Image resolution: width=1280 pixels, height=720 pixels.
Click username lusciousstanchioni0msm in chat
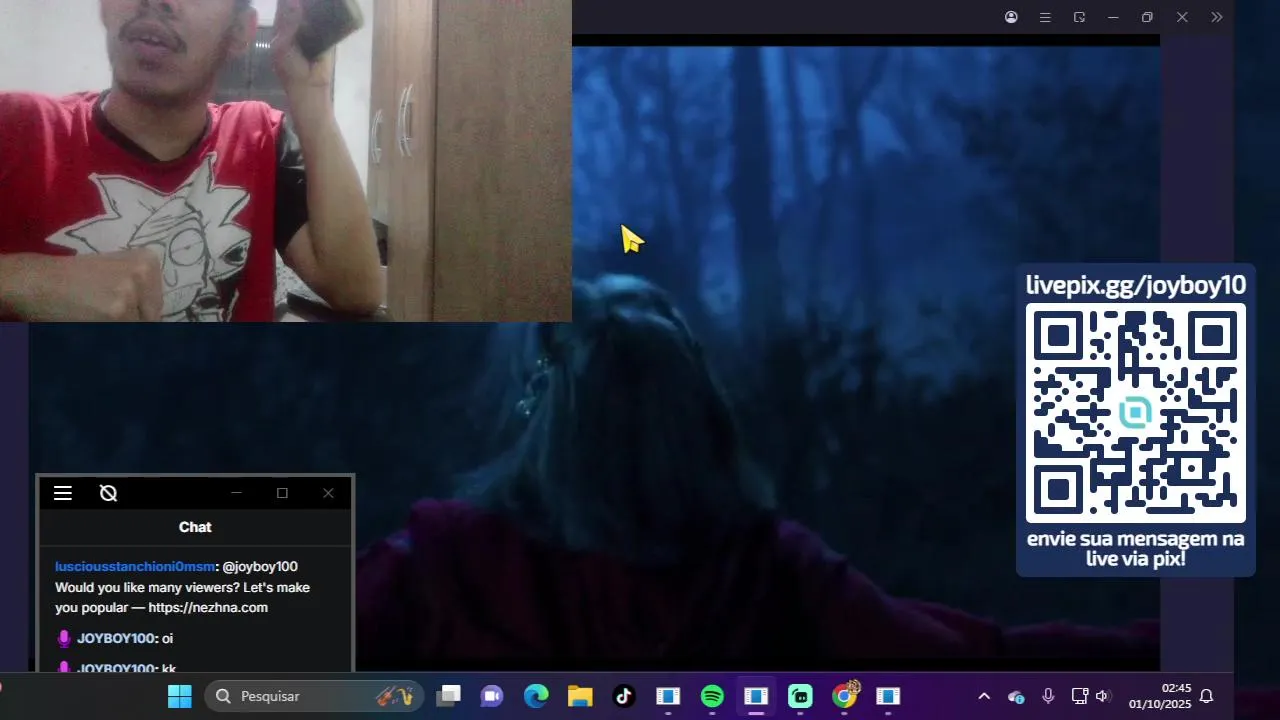click(135, 567)
